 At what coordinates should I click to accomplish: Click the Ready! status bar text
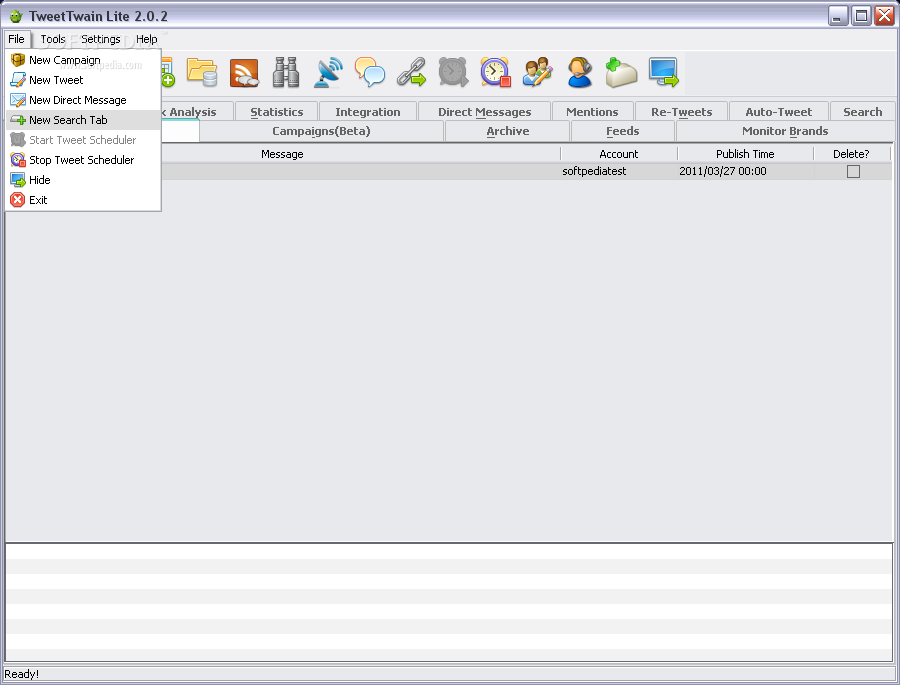click(x=22, y=674)
